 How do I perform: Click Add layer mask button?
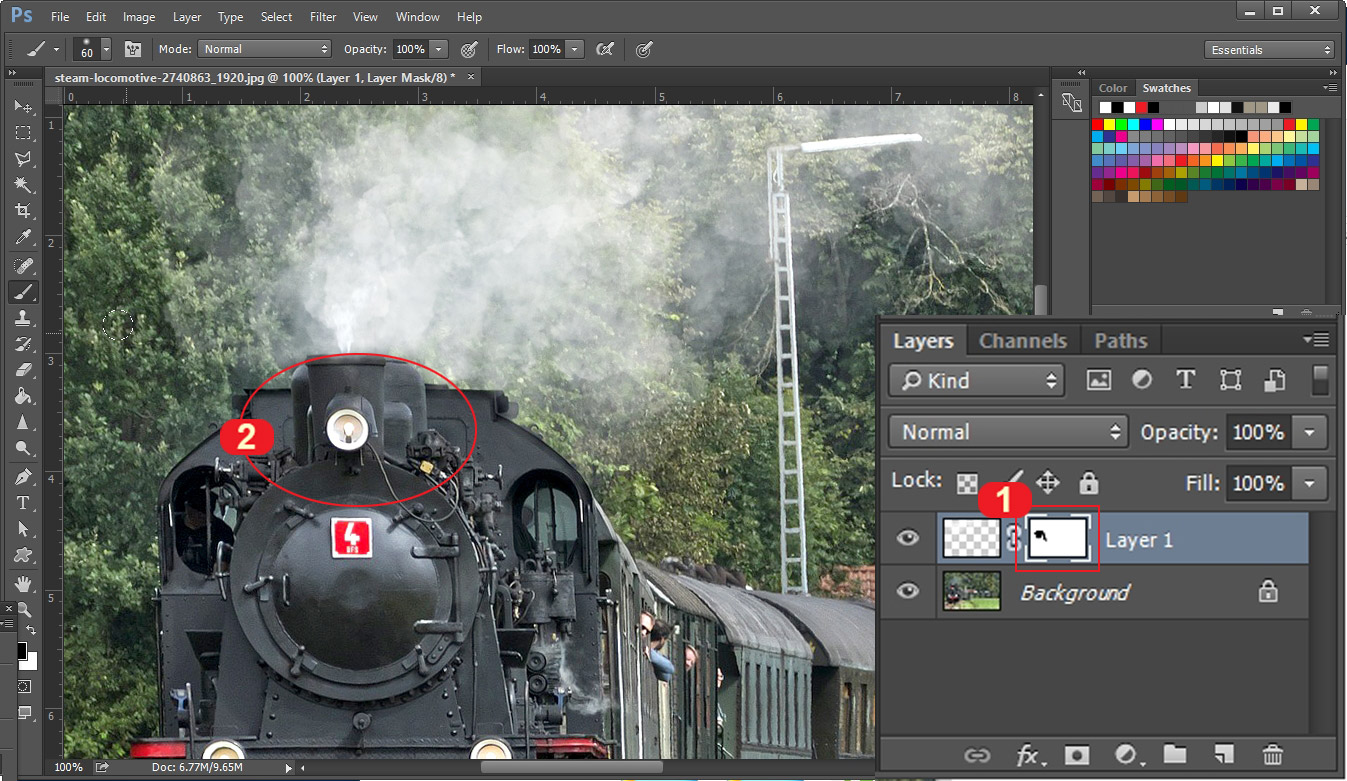tap(1076, 755)
